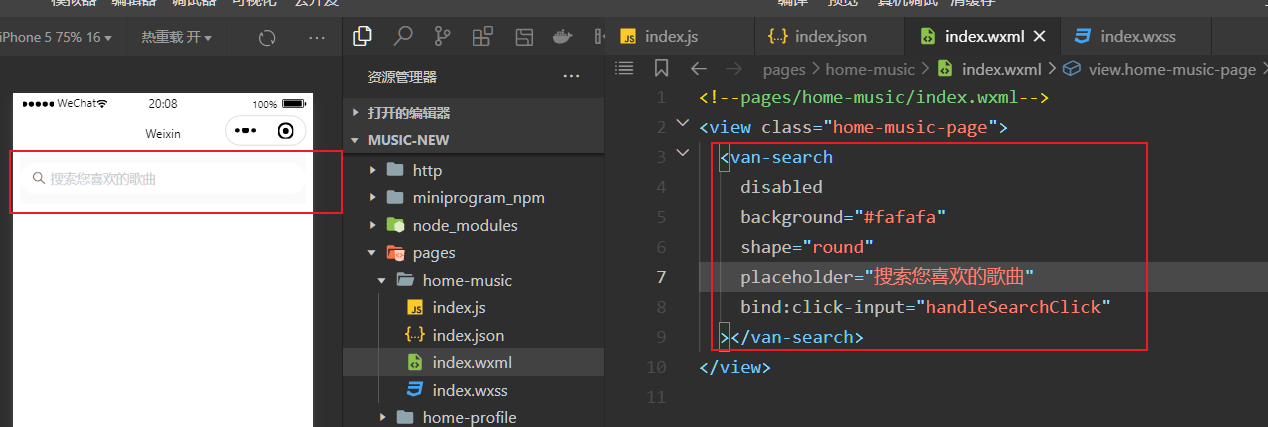Screen dimensions: 1268x427
Task: Expand the 打开的编辑器 section
Action: point(355,113)
